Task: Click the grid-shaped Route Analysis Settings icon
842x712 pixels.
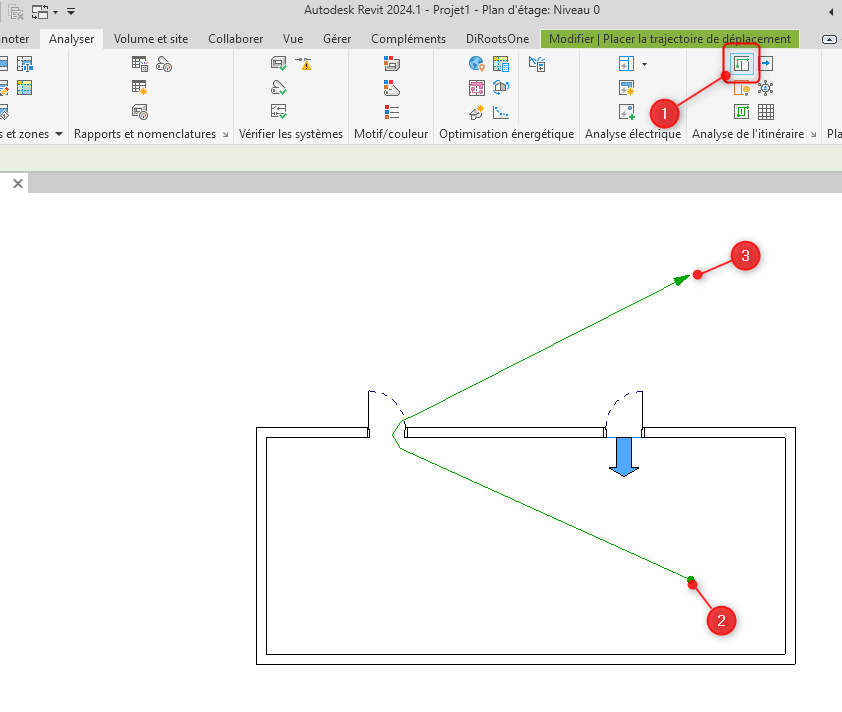Action: 766,111
